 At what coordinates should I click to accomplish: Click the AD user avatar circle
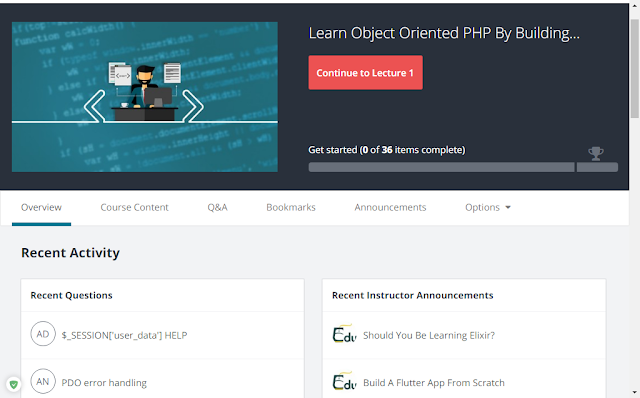click(43, 334)
